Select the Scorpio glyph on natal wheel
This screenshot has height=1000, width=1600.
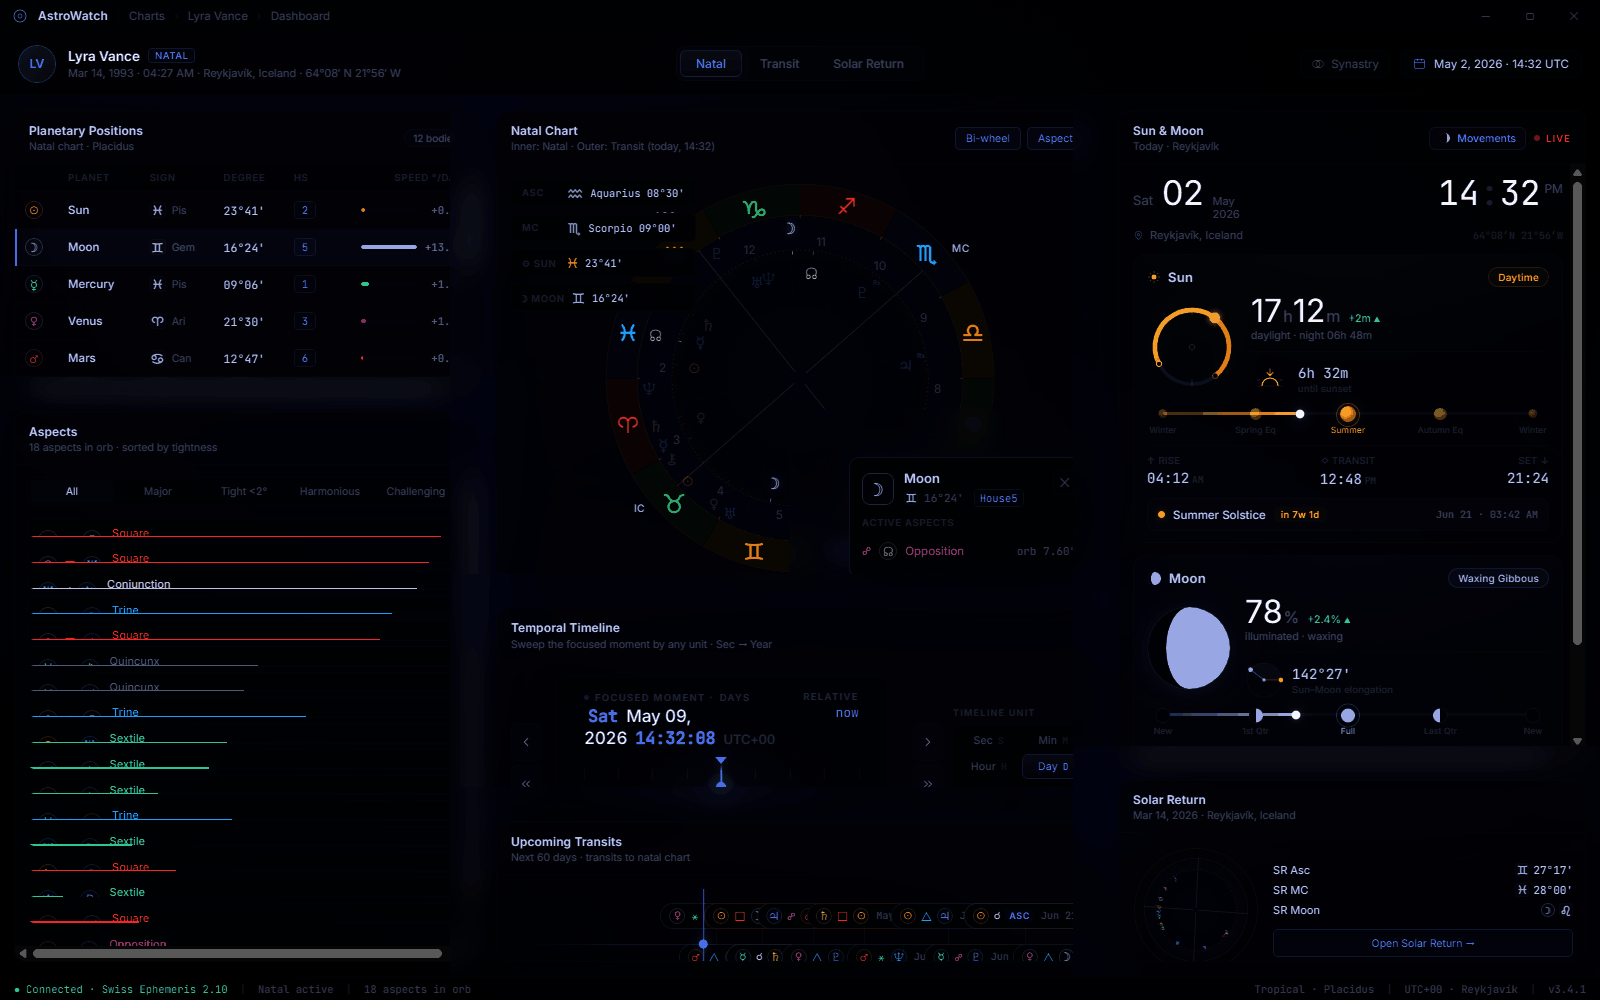pos(926,254)
